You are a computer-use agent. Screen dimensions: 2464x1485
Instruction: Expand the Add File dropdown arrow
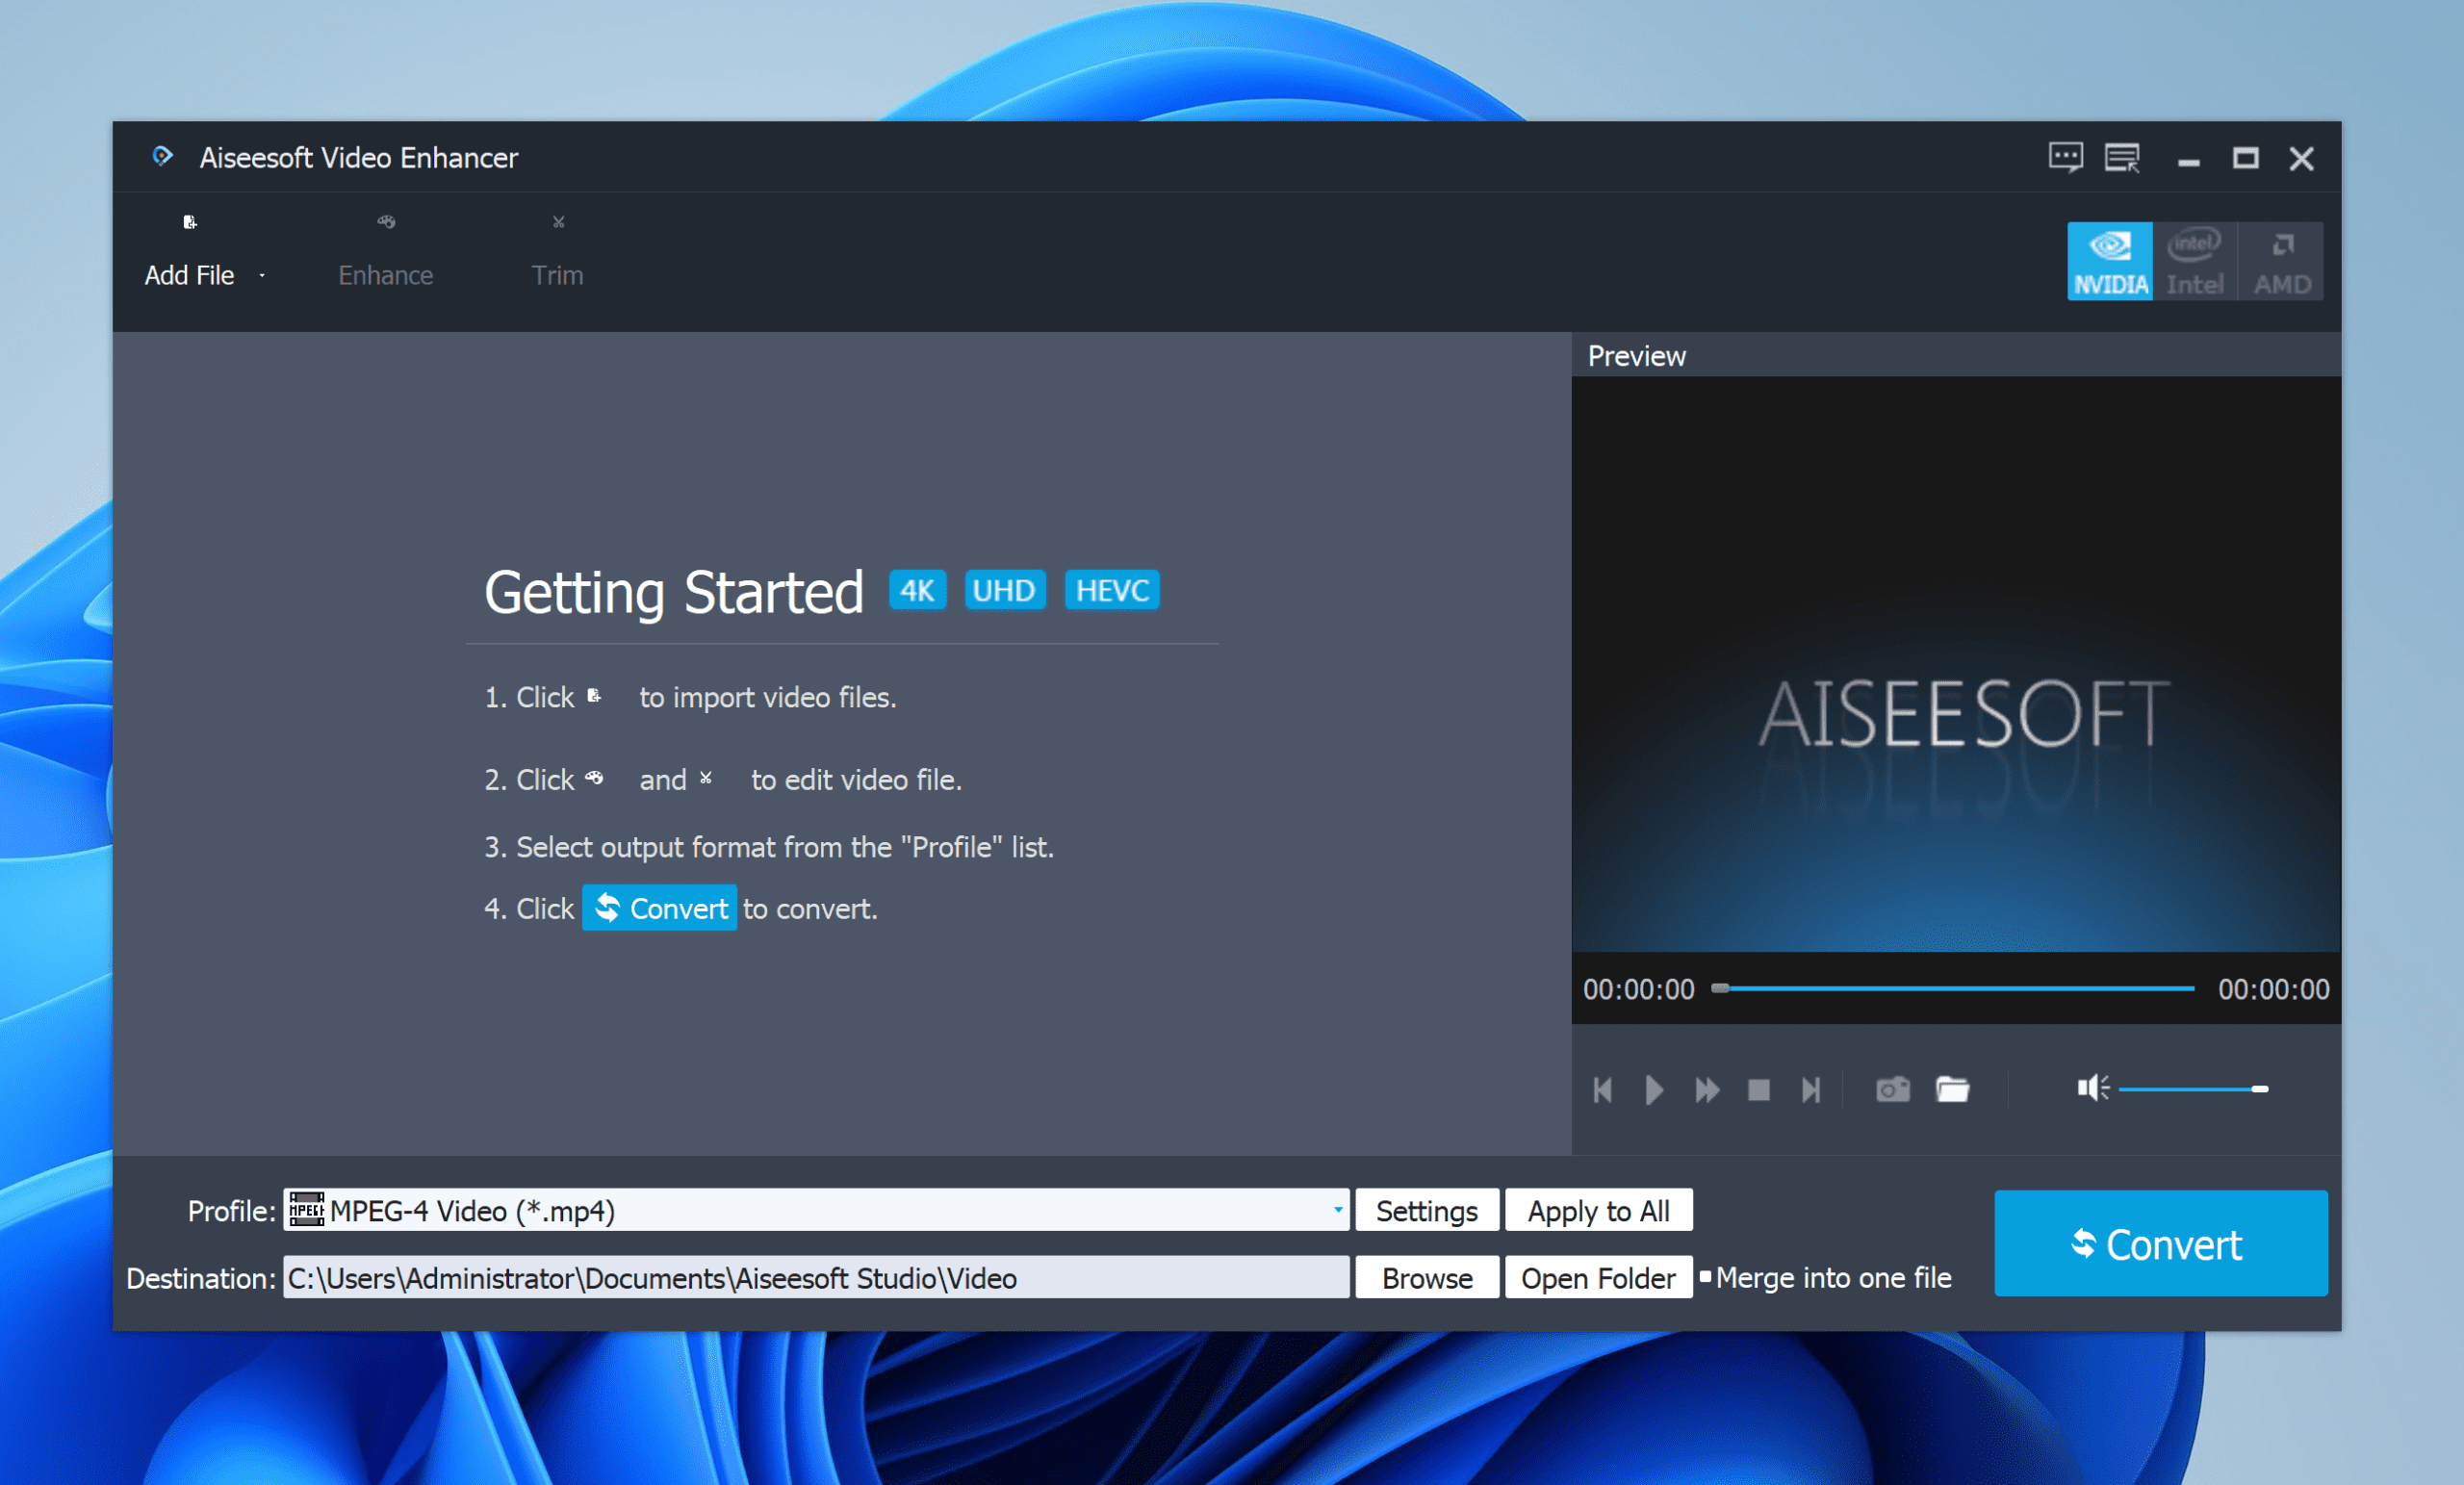coord(262,275)
